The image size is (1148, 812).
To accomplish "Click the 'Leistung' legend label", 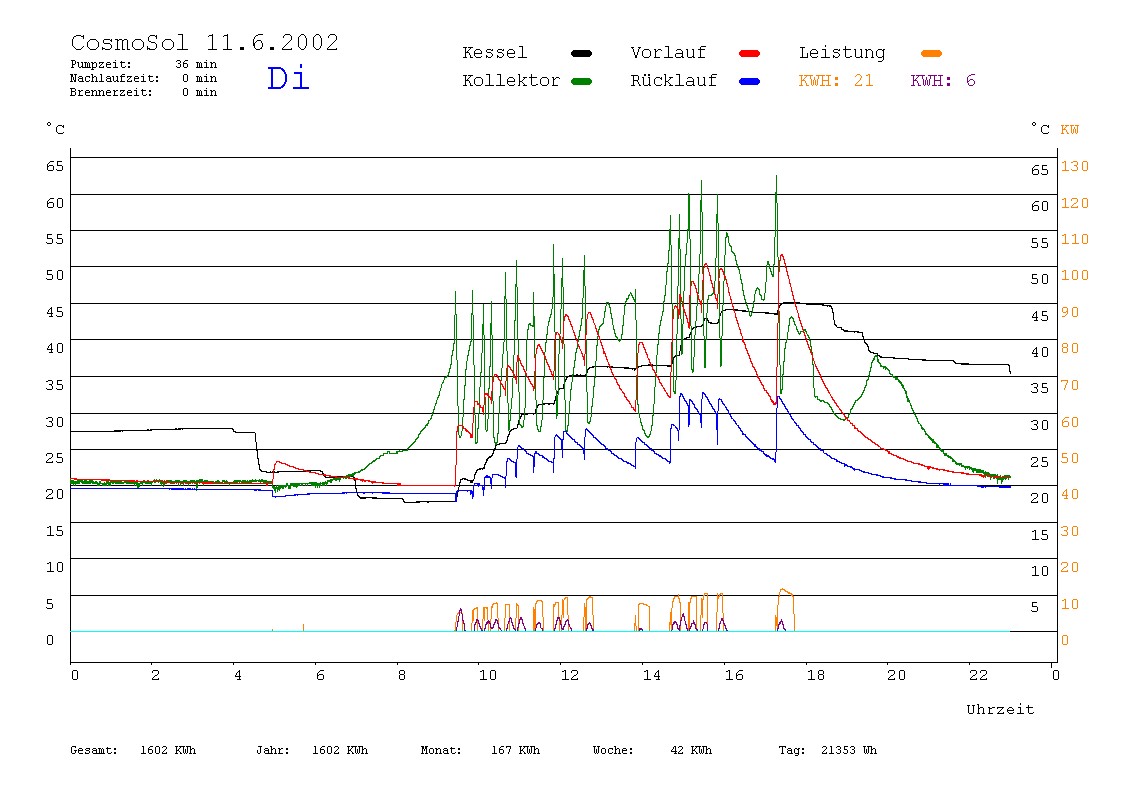I will click(x=842, y=53).
